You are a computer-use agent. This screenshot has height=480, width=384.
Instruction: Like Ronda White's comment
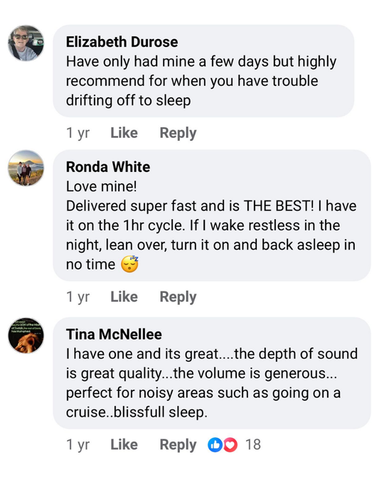pyautogui.click(x=124, y=297)
